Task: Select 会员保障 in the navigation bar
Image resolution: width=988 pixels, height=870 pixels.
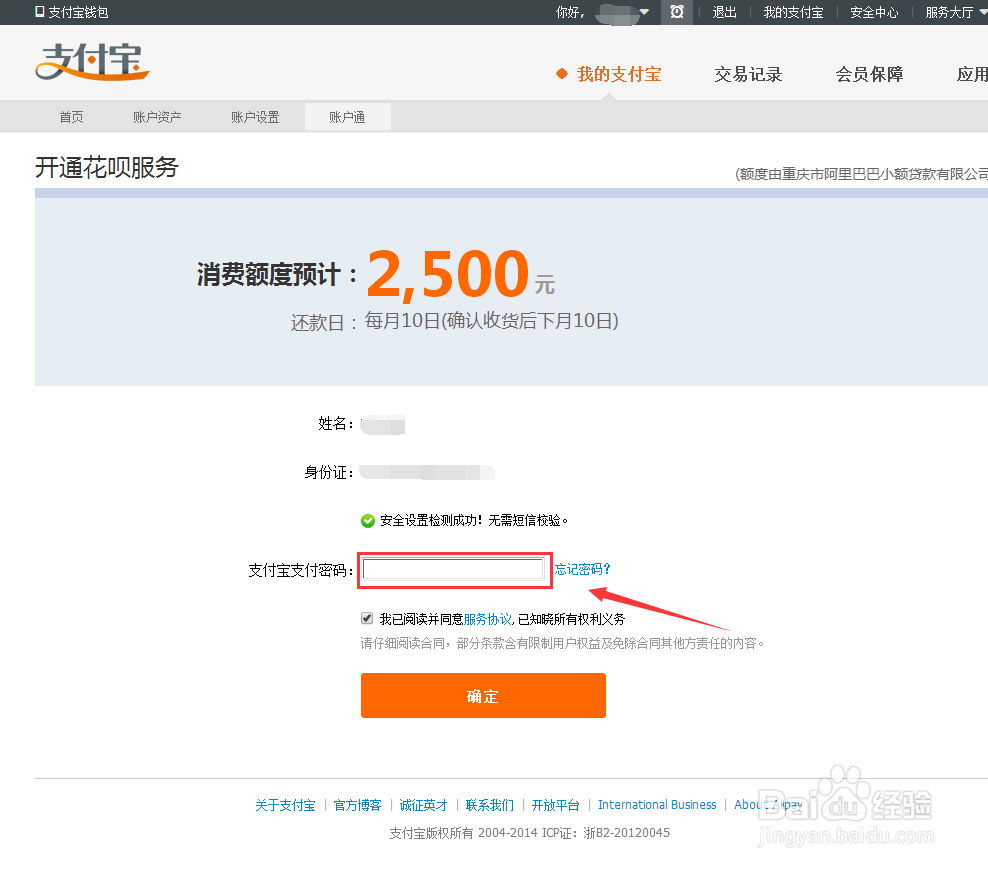Action: 868,74
